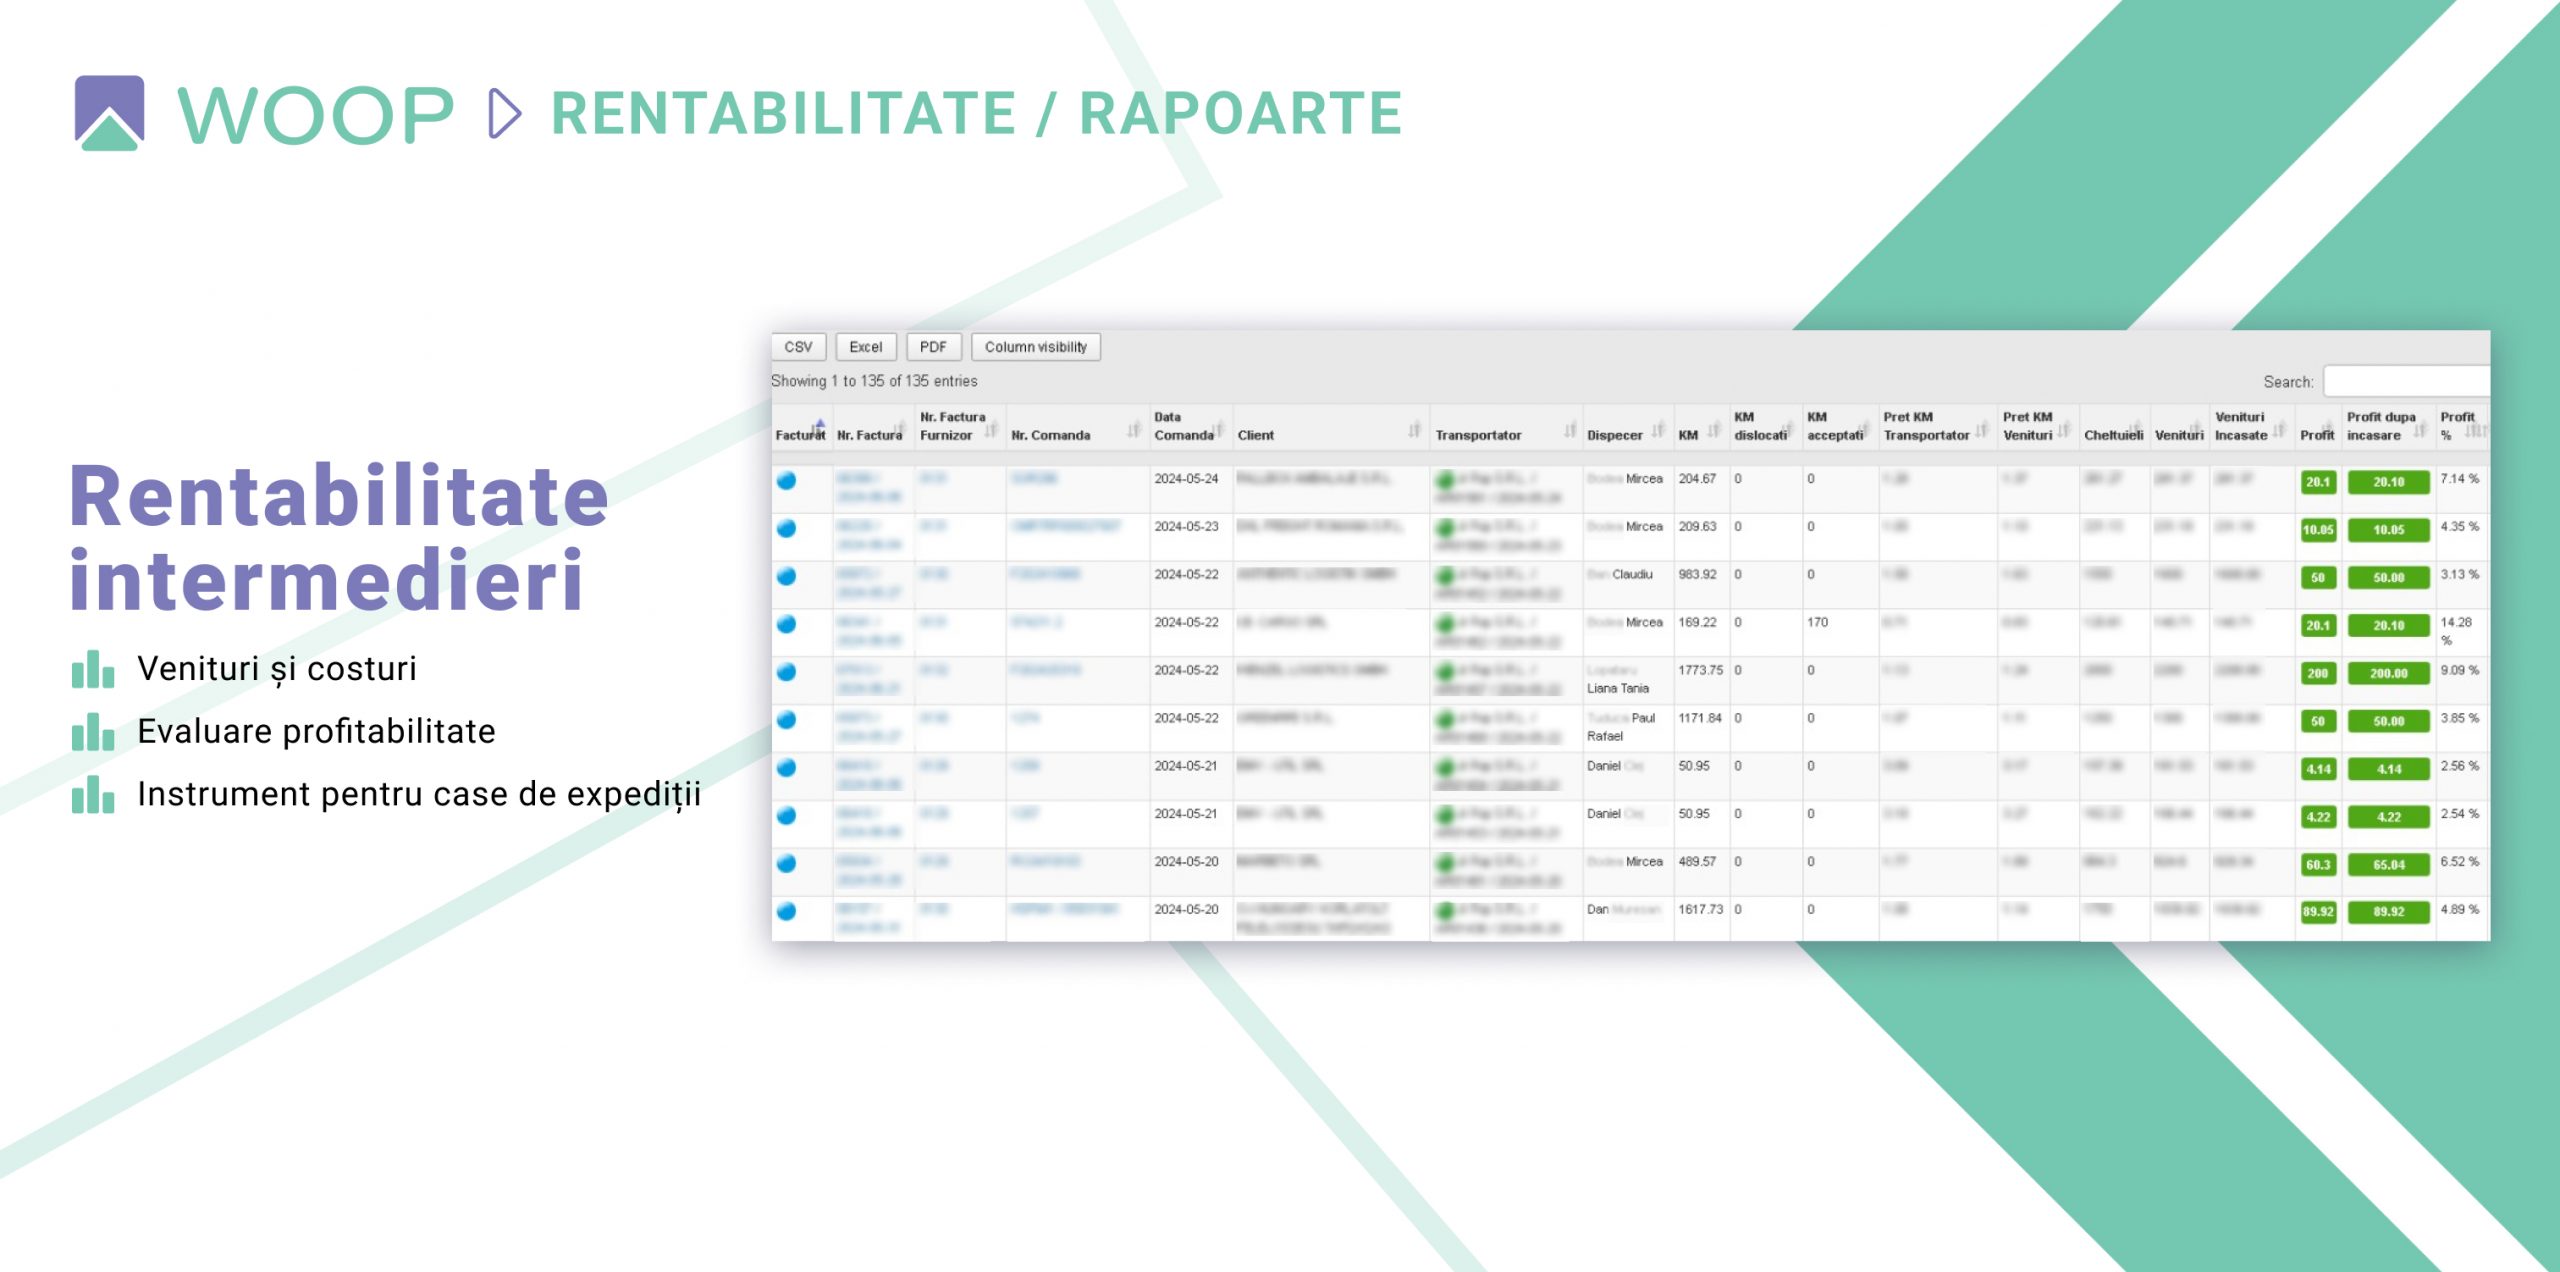Click green transporter icon in 1773.75 KM row

coord(1445,672)
